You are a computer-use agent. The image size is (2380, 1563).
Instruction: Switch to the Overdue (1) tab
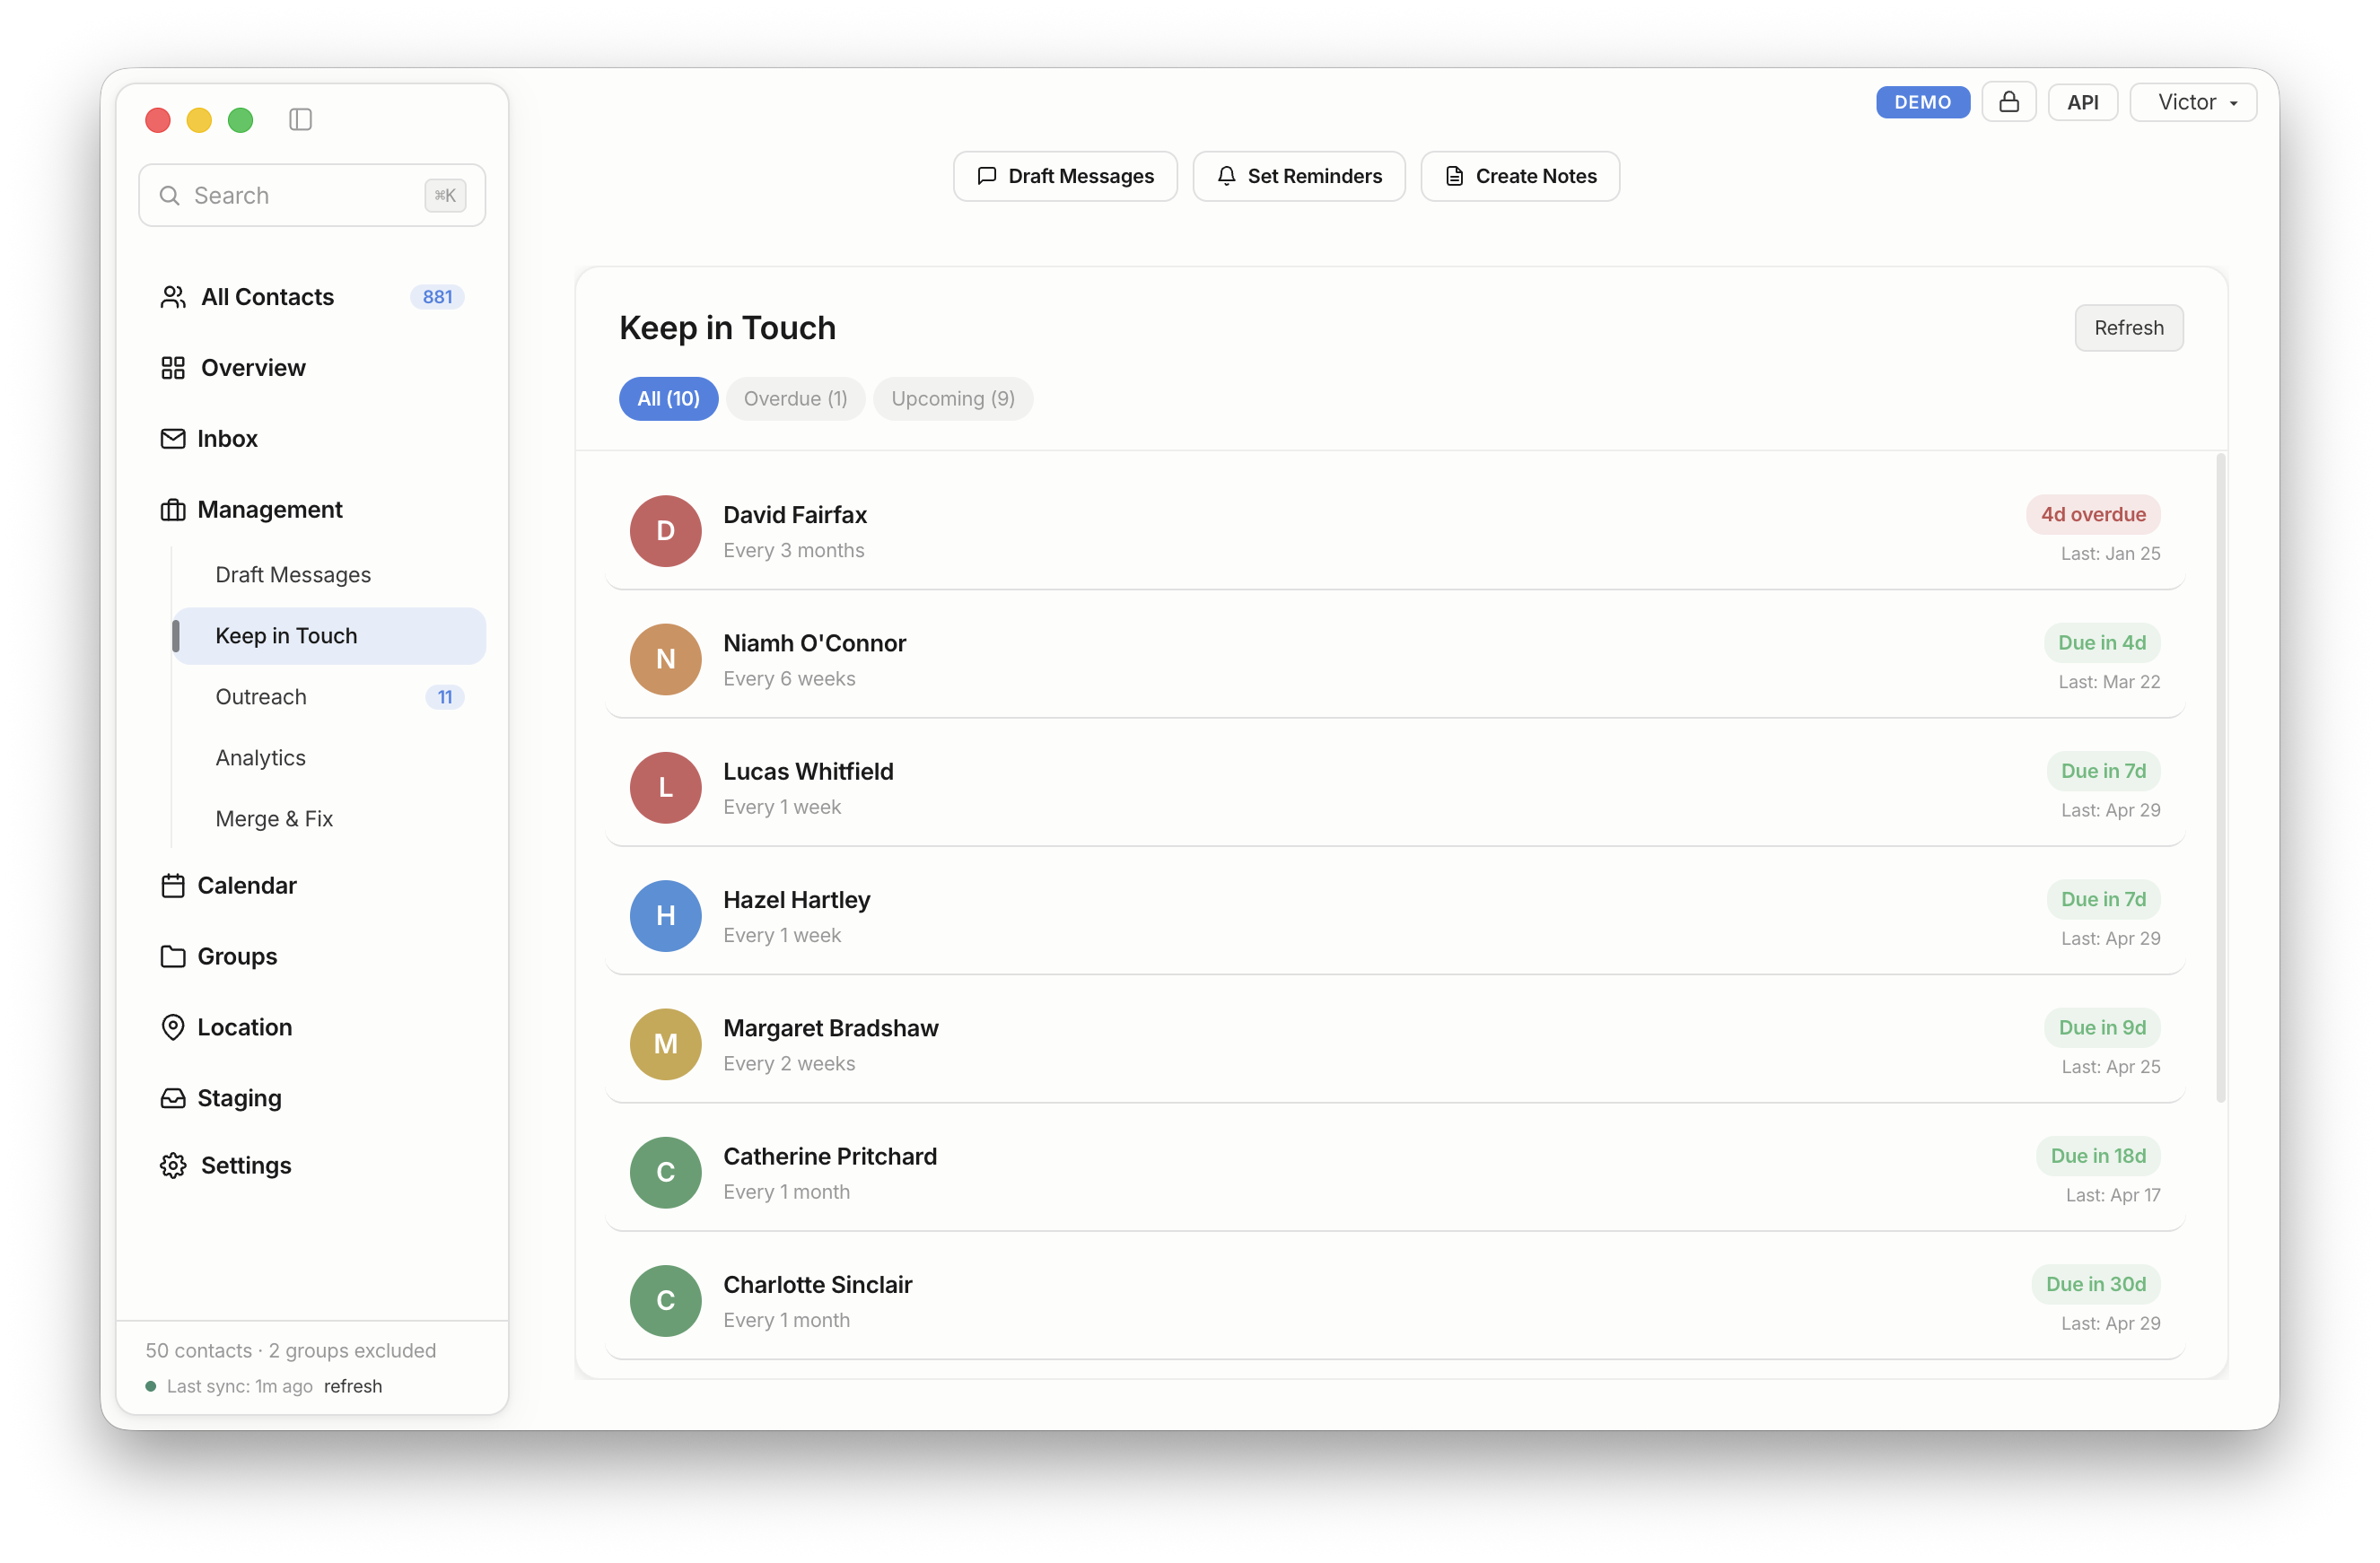[x=795, y=399]
